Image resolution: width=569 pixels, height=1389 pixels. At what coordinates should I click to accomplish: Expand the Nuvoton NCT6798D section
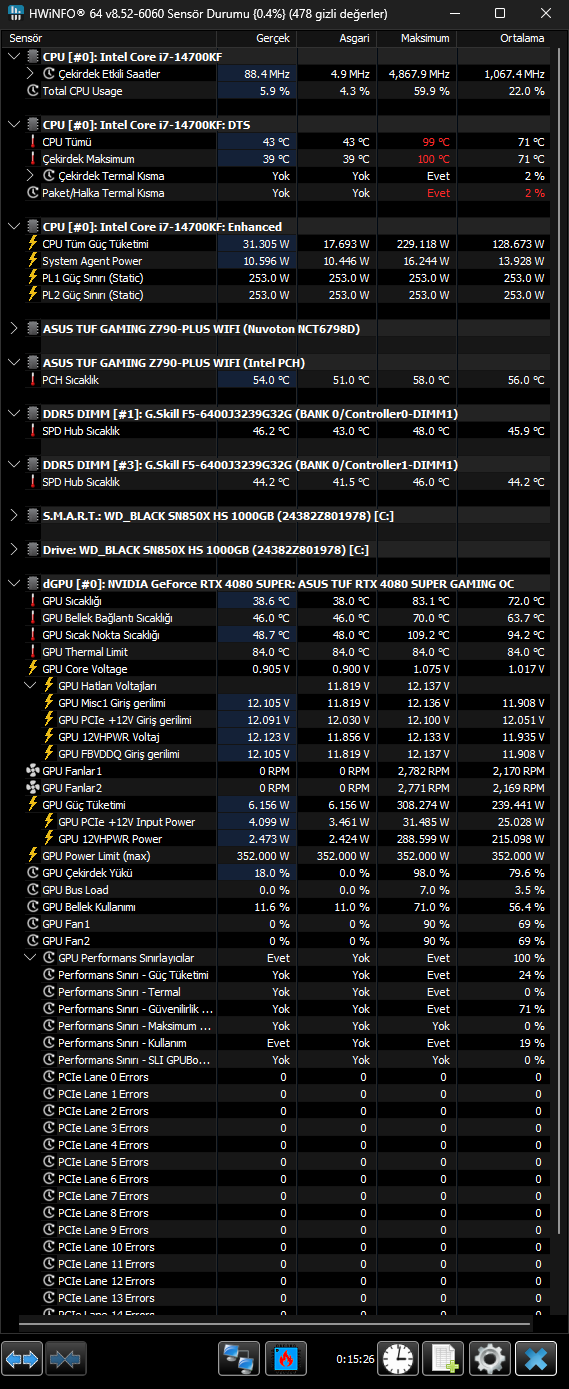13,328
